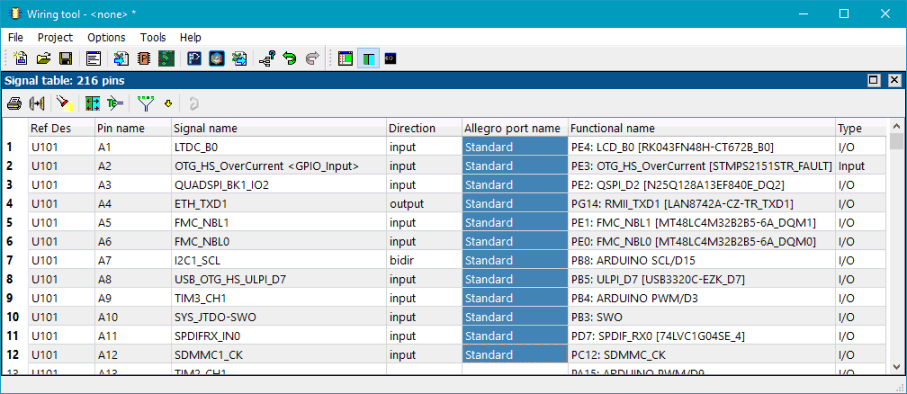Click the yellow down arrow icon
This screenshot has width=907, height=394.
pyautogui.click(x=168, y=104)
